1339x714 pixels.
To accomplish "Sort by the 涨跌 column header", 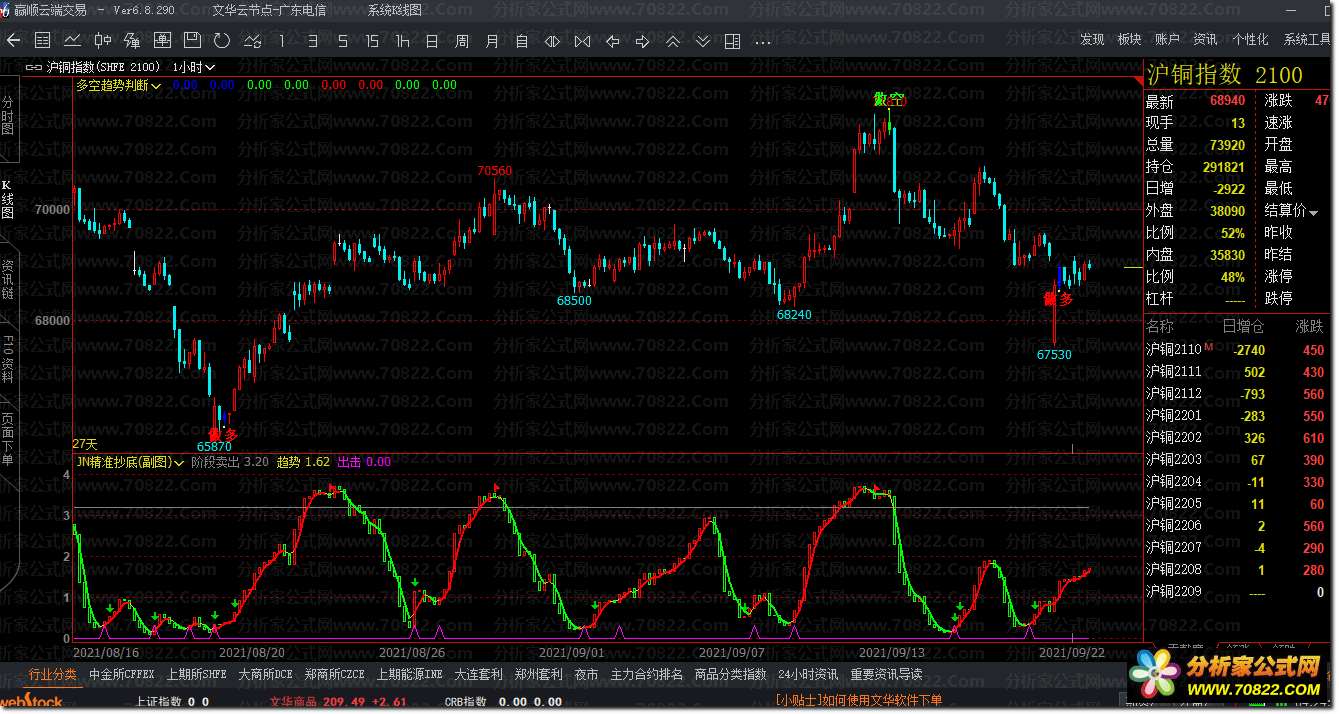I will tap(1309, 327).
